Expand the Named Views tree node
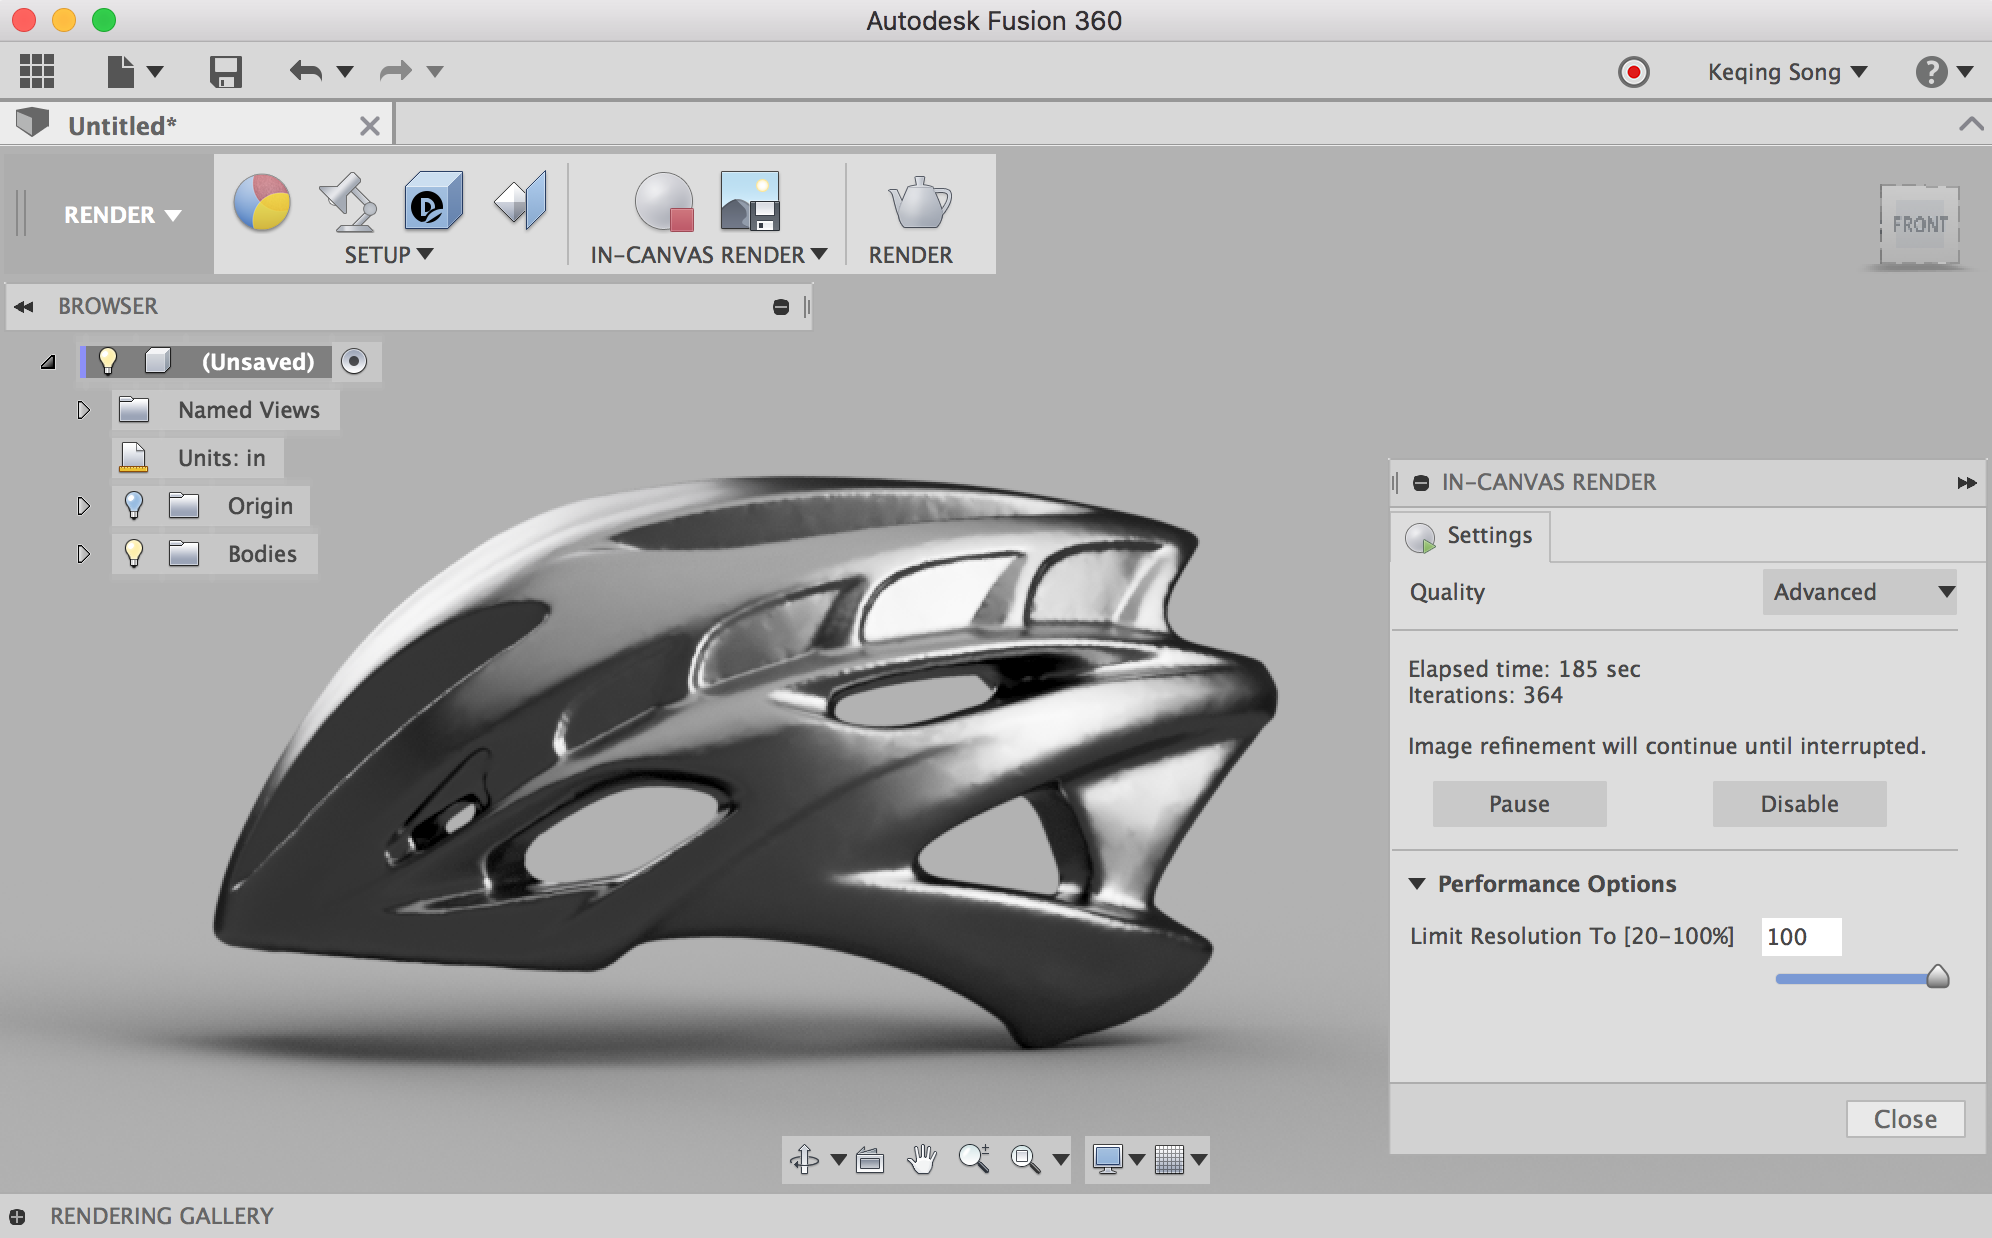 point(83,410)
